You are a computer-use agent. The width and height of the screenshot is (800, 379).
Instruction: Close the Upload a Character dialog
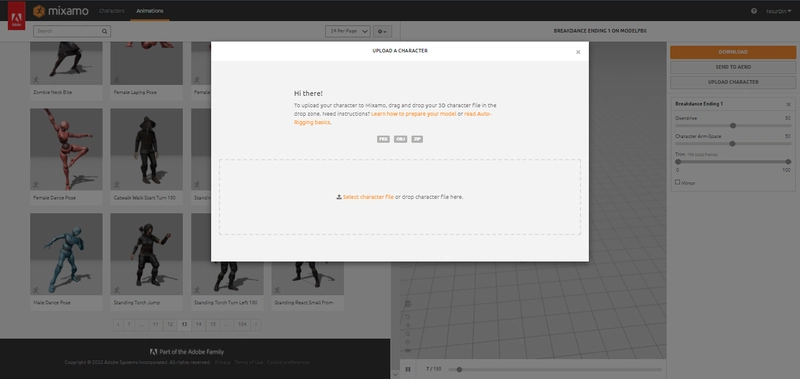pos(578,52)
